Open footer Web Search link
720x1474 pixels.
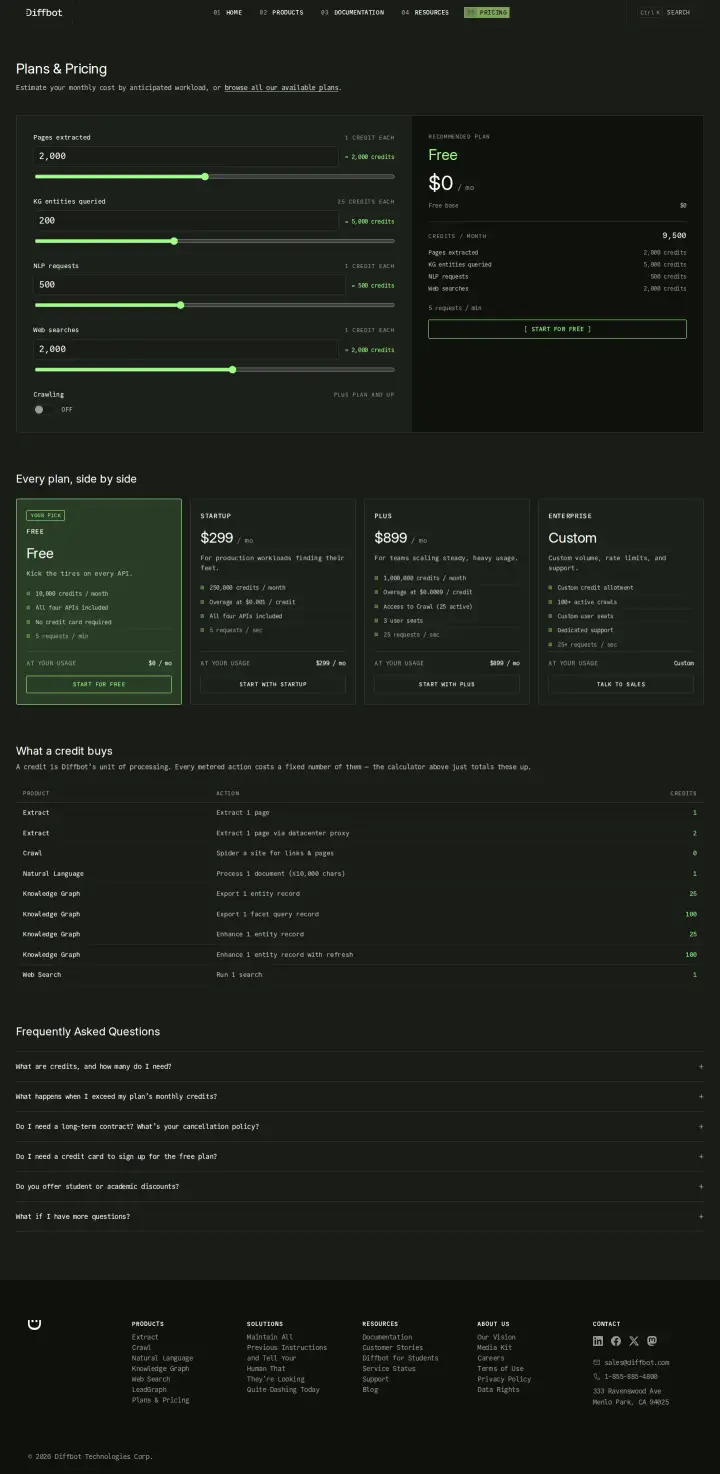(151, 1379)
